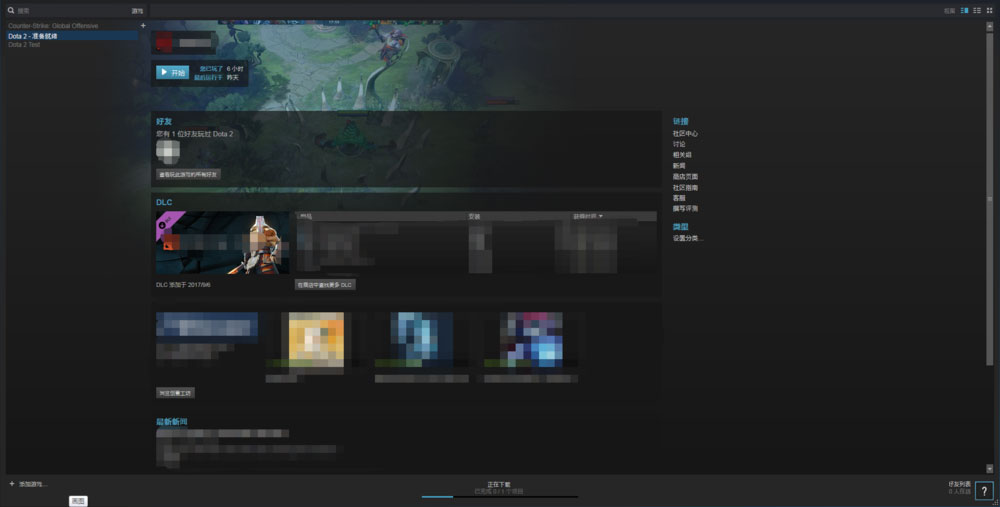Click 最新新闻 latest news heading
The width and height of the screenshot is (1000, 507).
pyautogui.click(x=172, y=422)
